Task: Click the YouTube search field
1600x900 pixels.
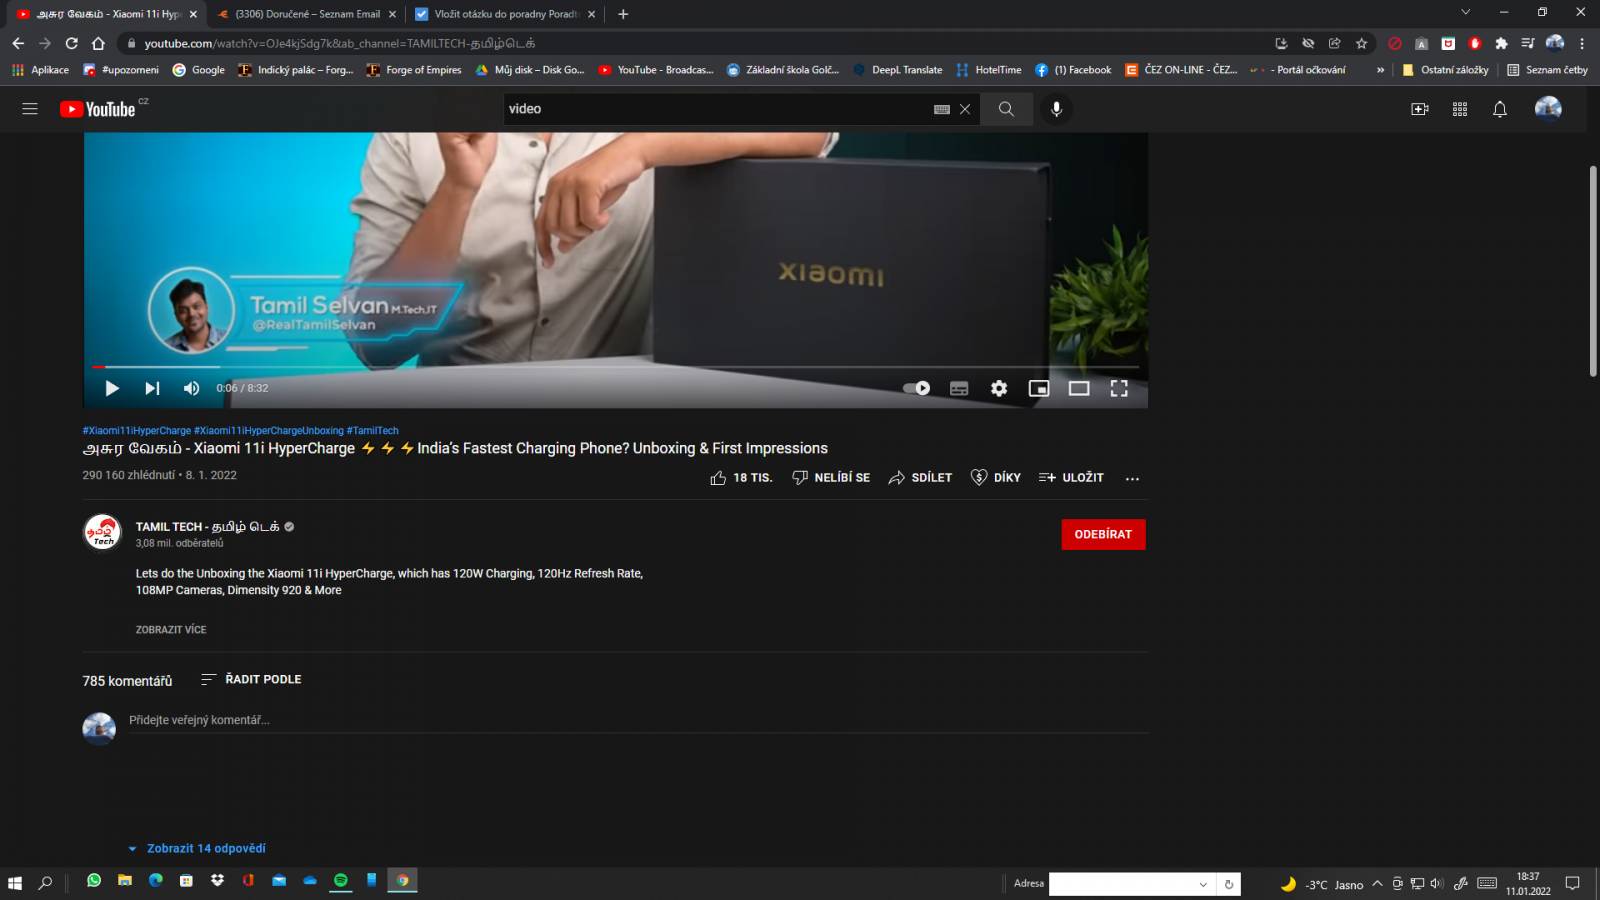Action: 715,109
